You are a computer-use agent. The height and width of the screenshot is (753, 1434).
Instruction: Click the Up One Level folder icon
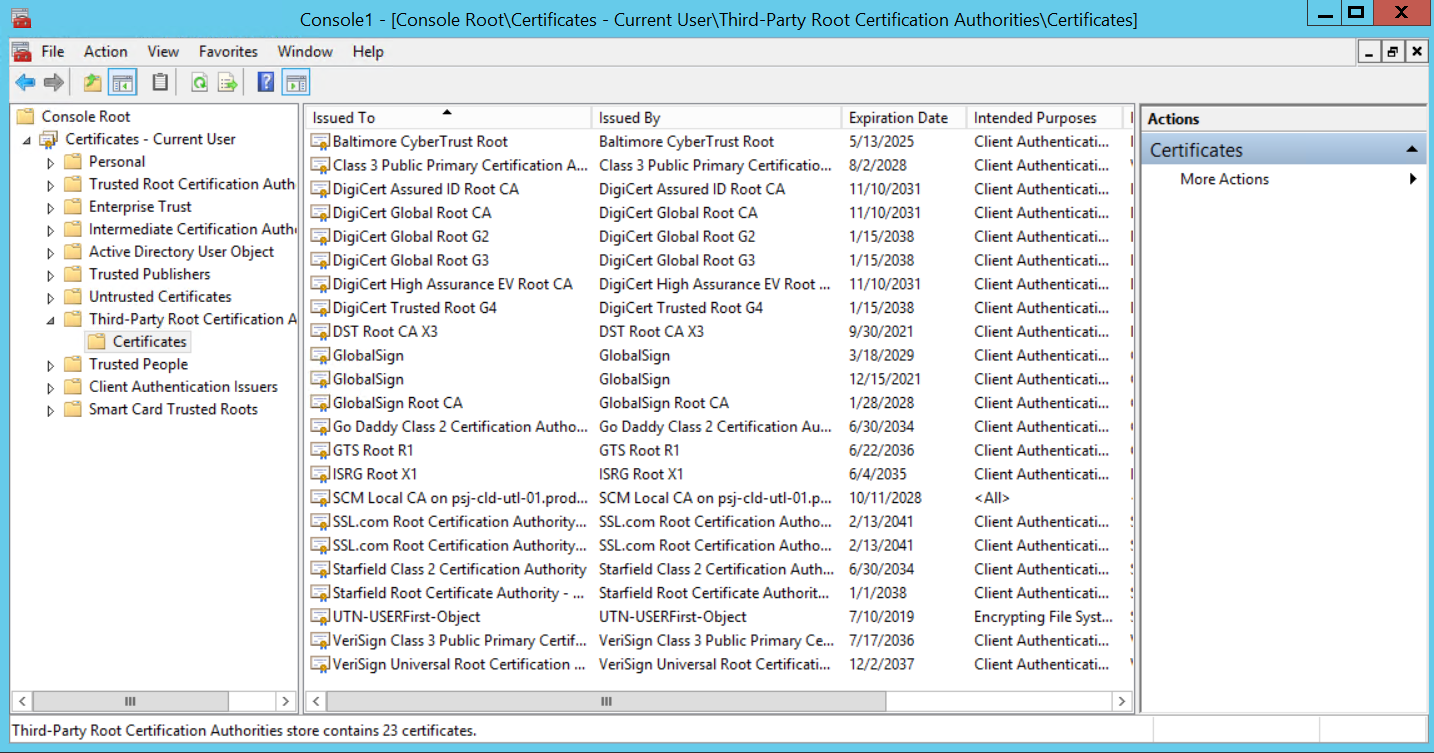(92, 83)
